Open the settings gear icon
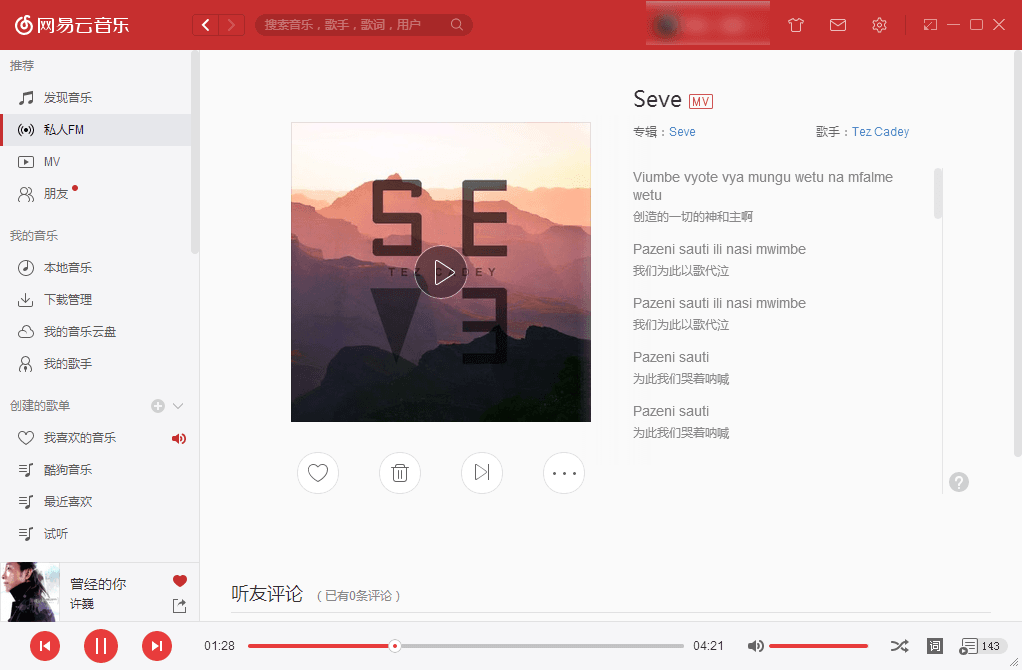 click(x=879, y=25)
